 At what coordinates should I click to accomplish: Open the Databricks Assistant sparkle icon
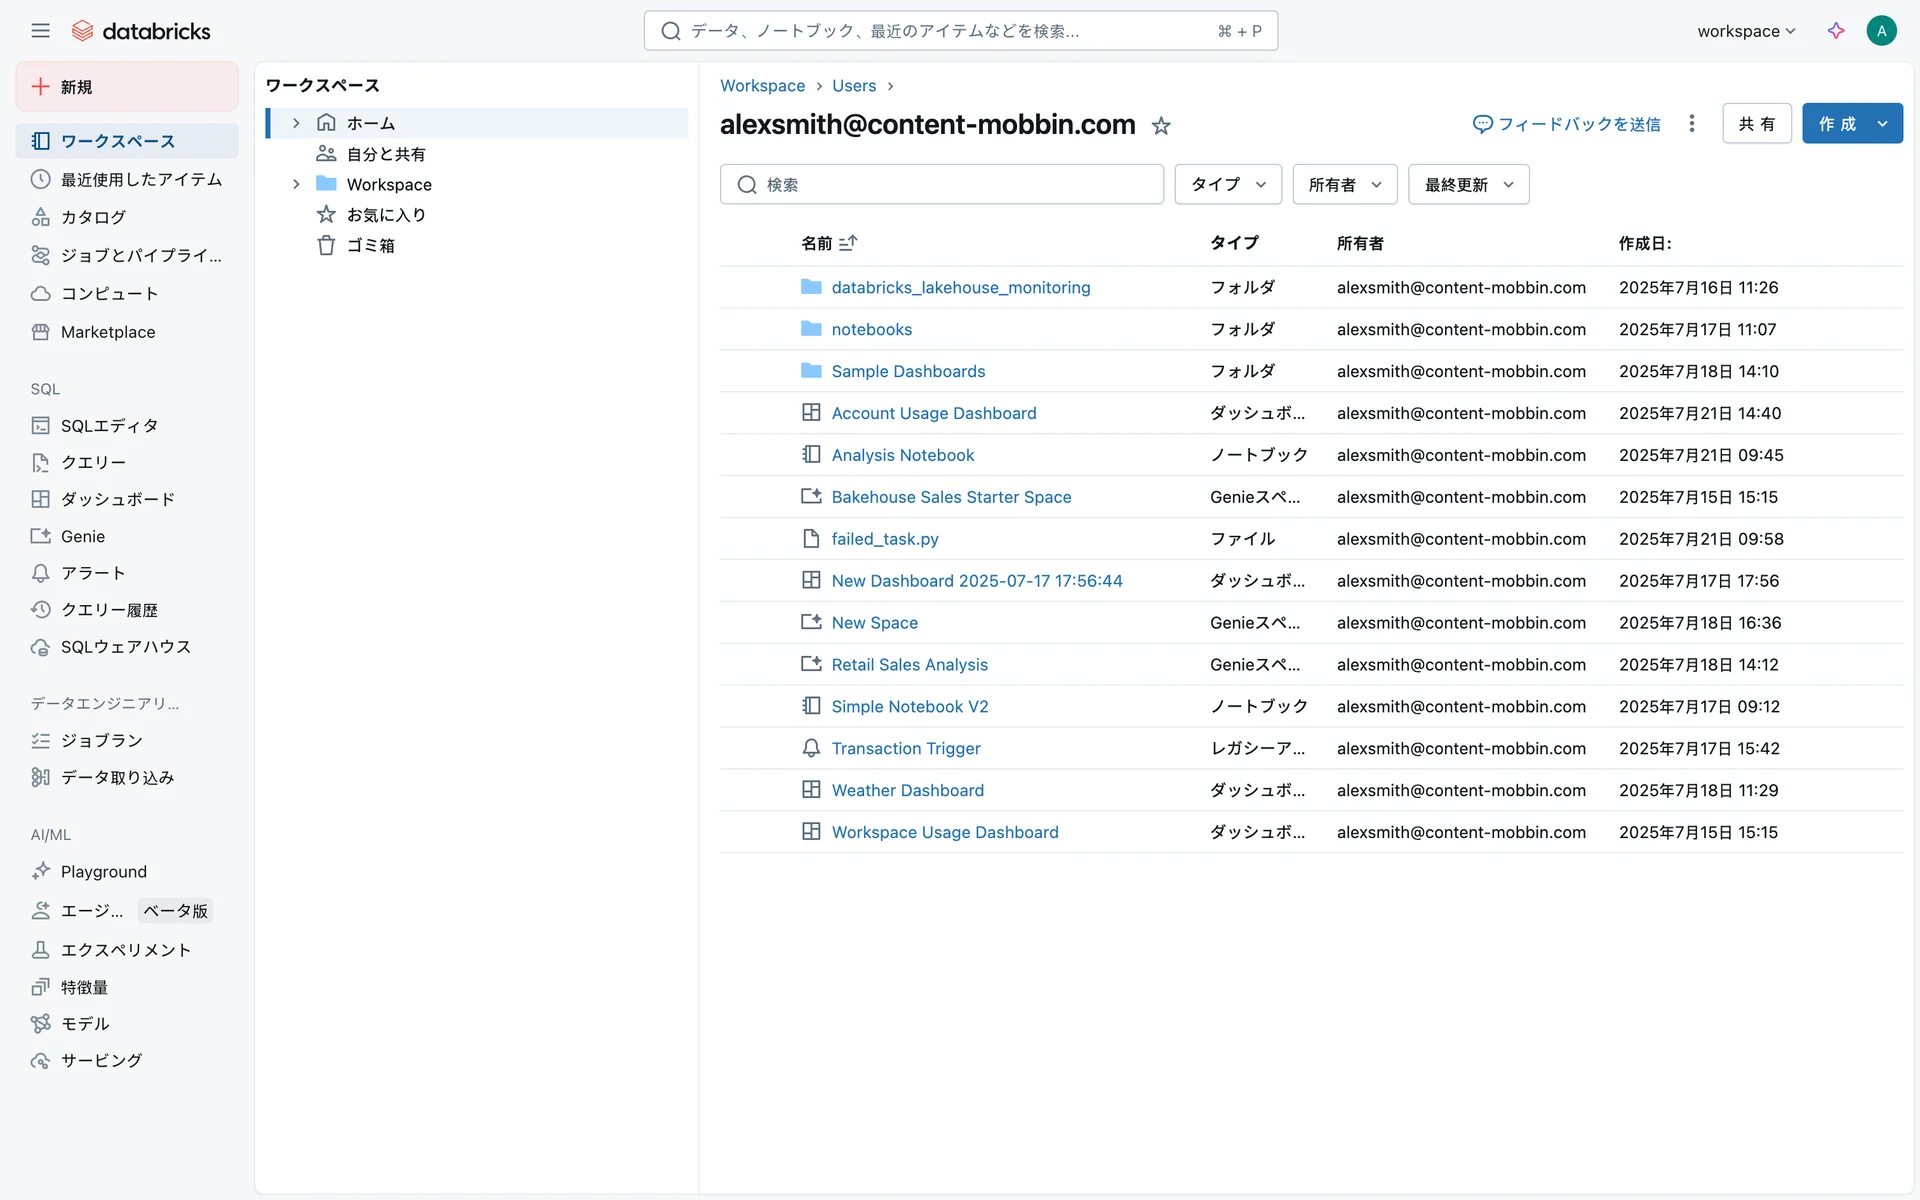point(1836,31)
